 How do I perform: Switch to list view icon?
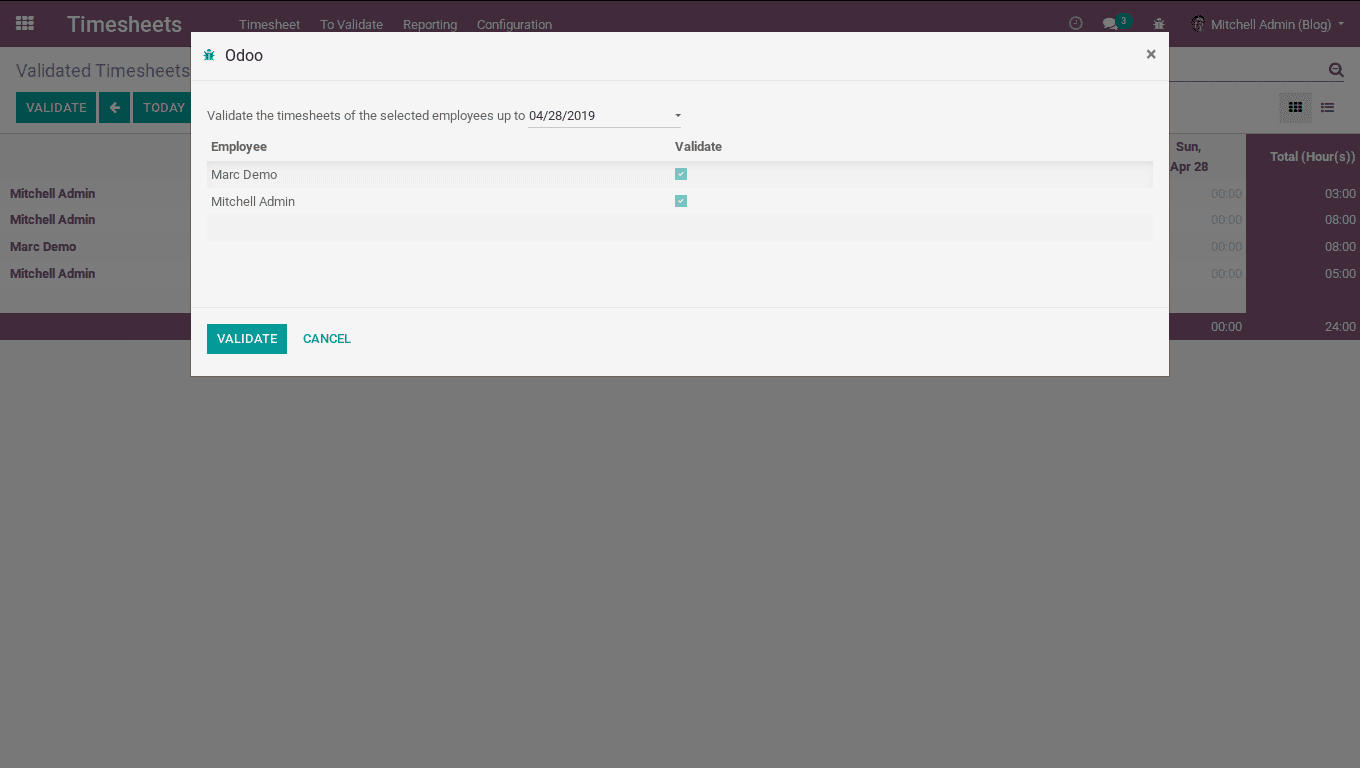click(1327, 108)
